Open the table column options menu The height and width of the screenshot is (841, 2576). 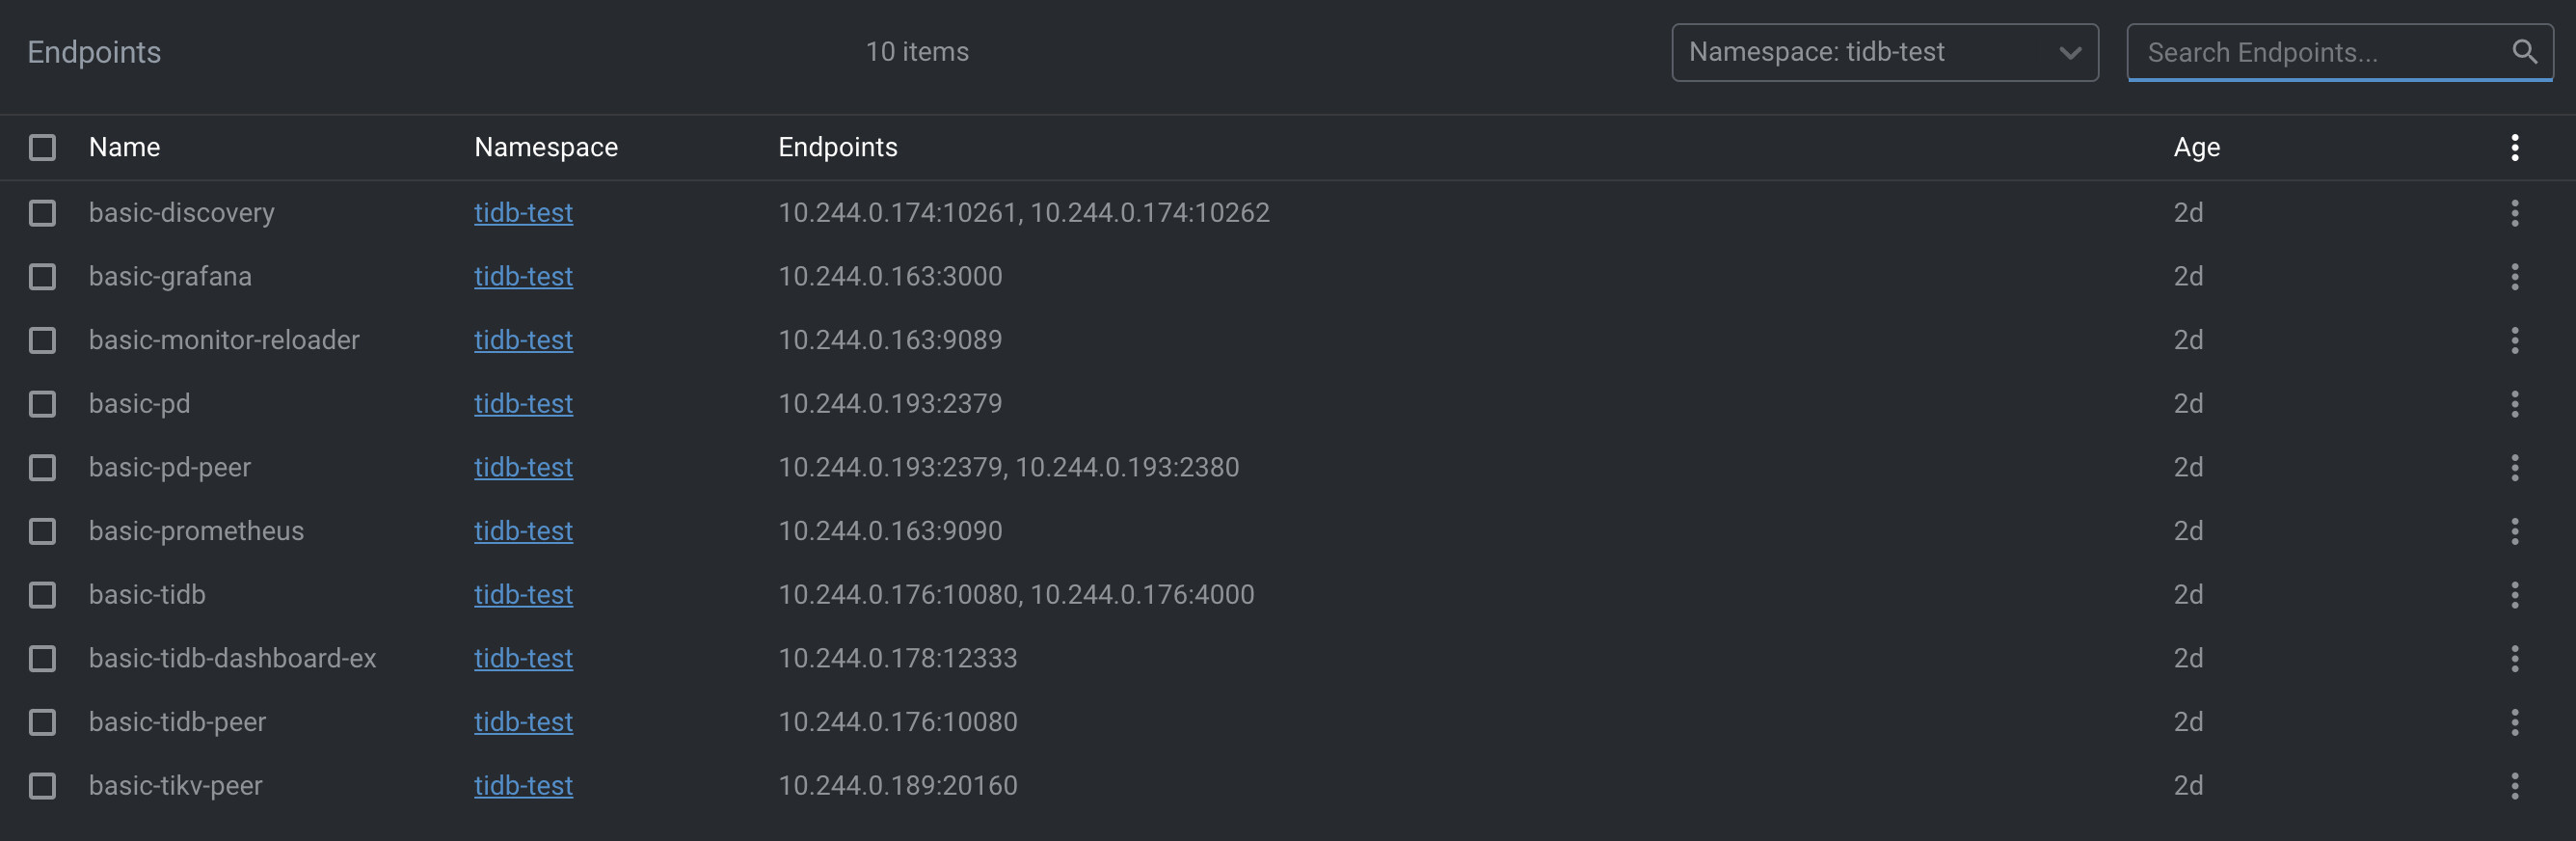(x=2514, y=148)
